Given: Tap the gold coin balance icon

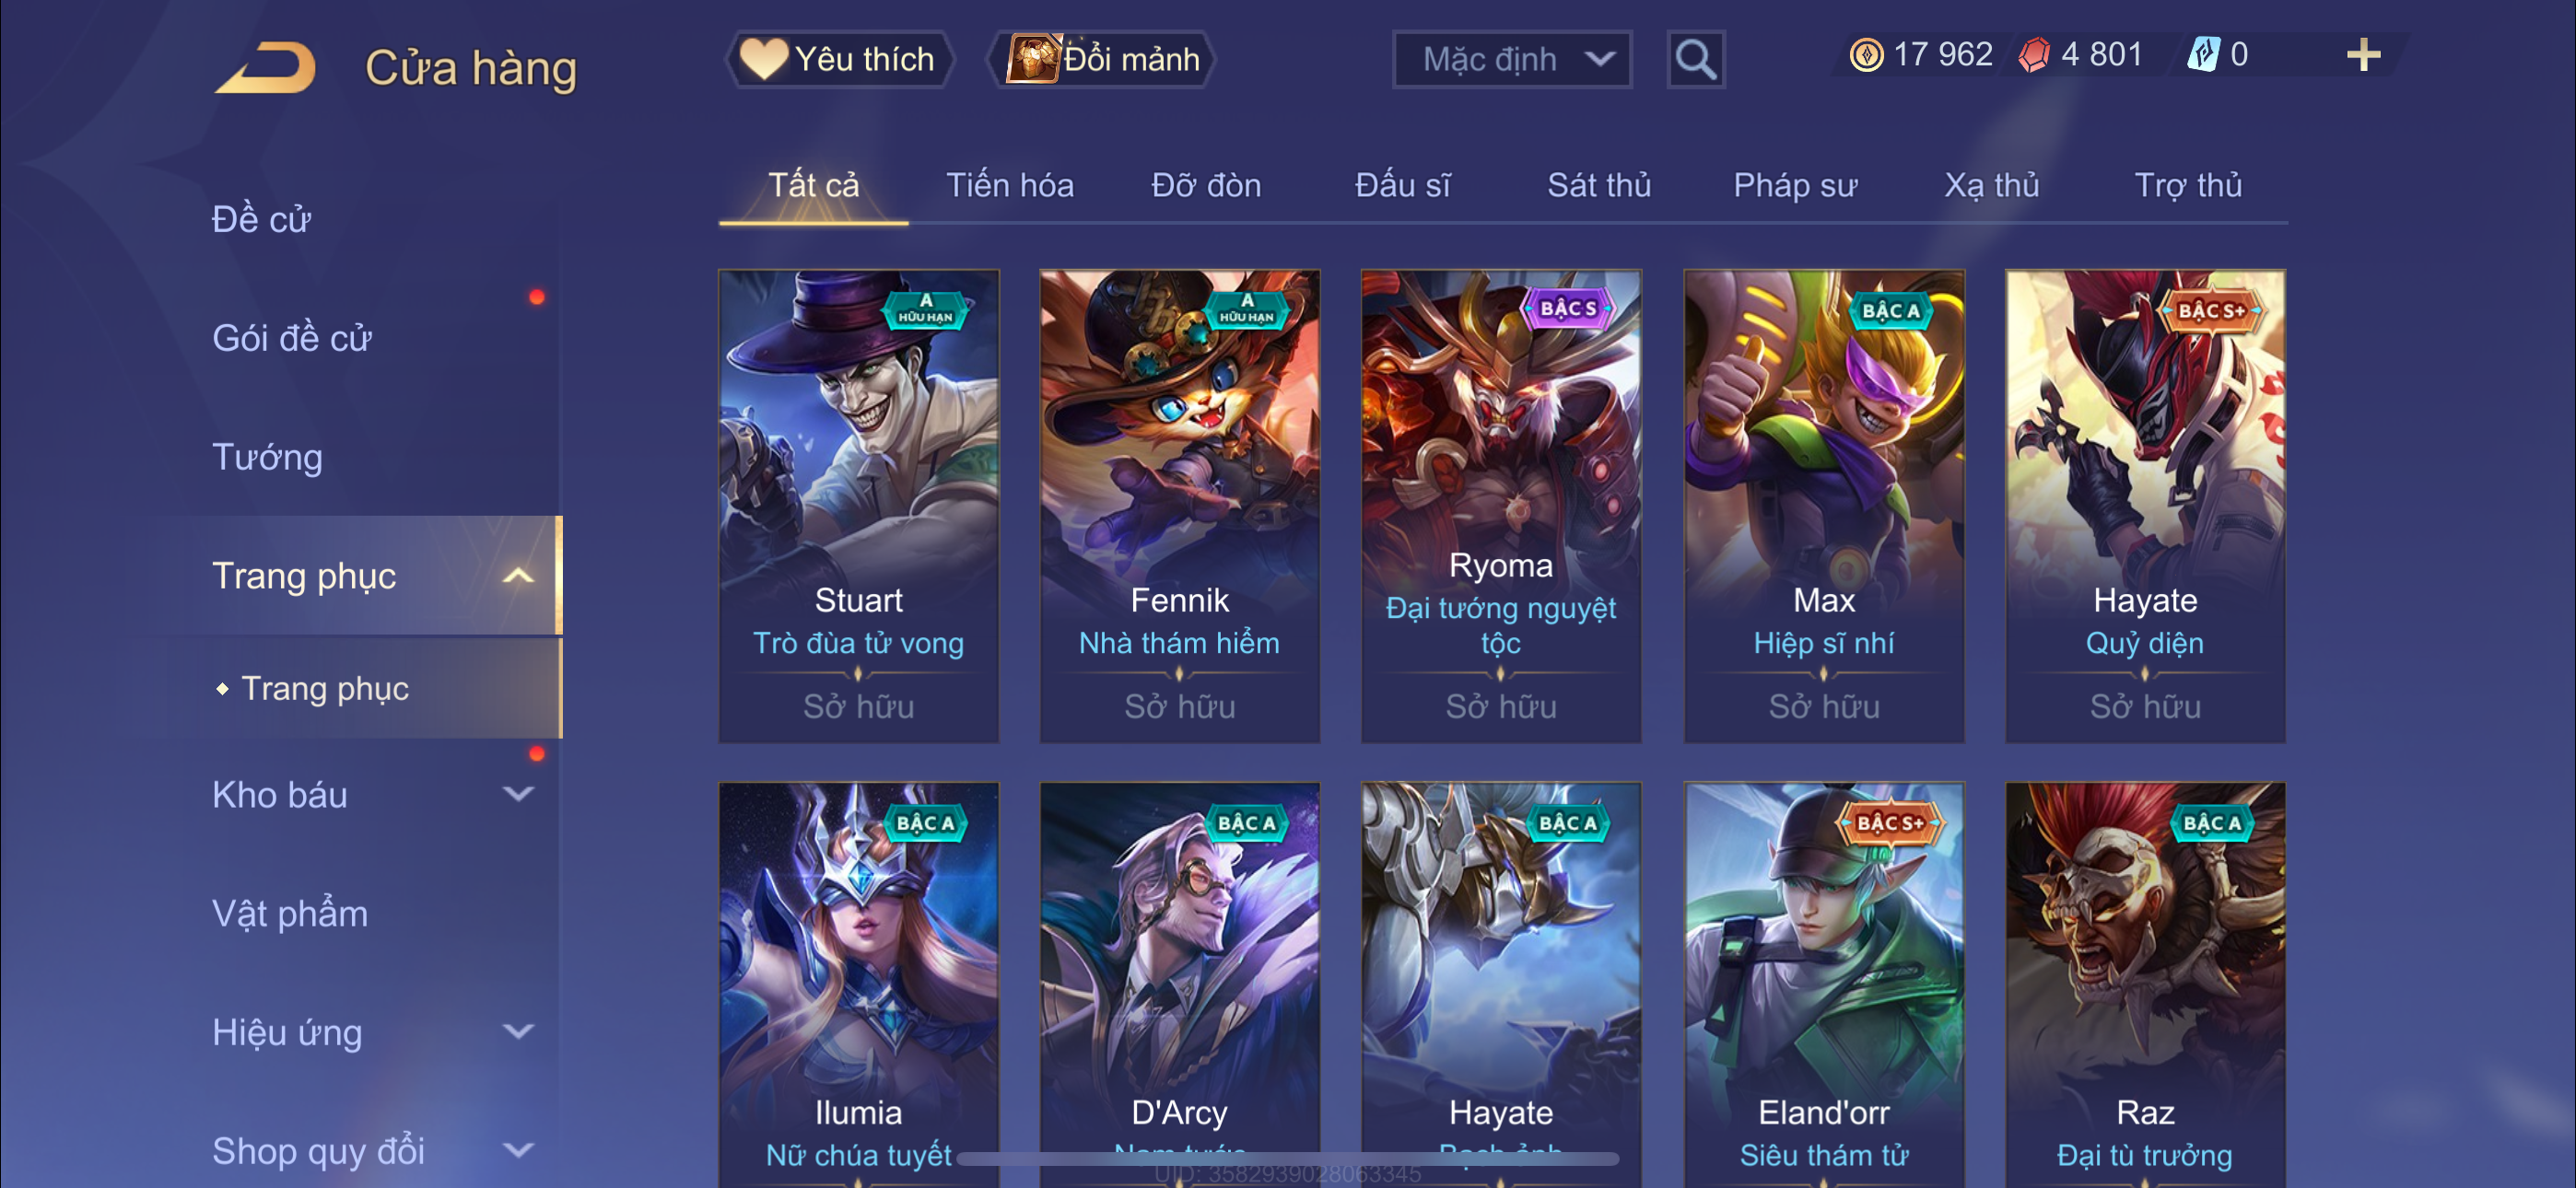Looking at the screenshot, I should tap(1866, 55).
